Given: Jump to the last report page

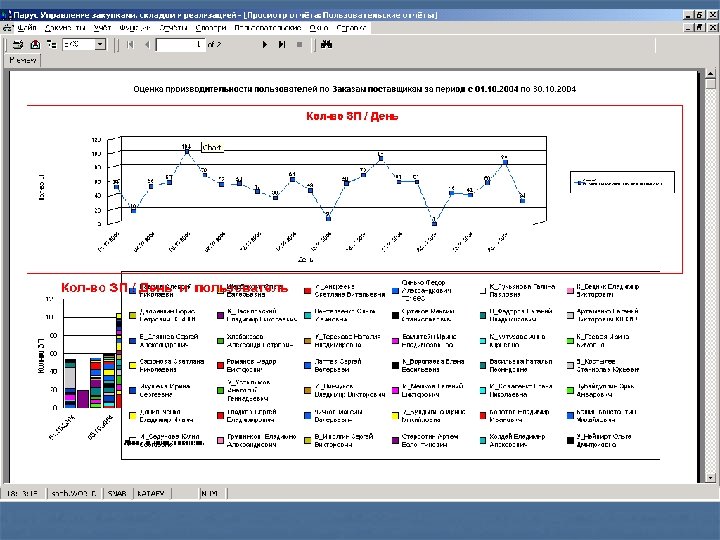Looking at the screenshot, I should 282,45.
